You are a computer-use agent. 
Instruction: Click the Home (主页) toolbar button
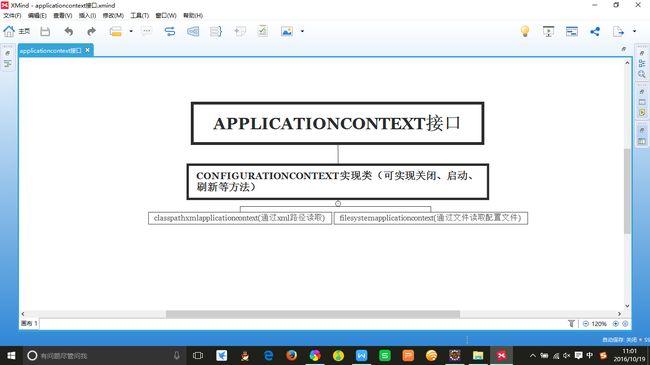(17, 31)
